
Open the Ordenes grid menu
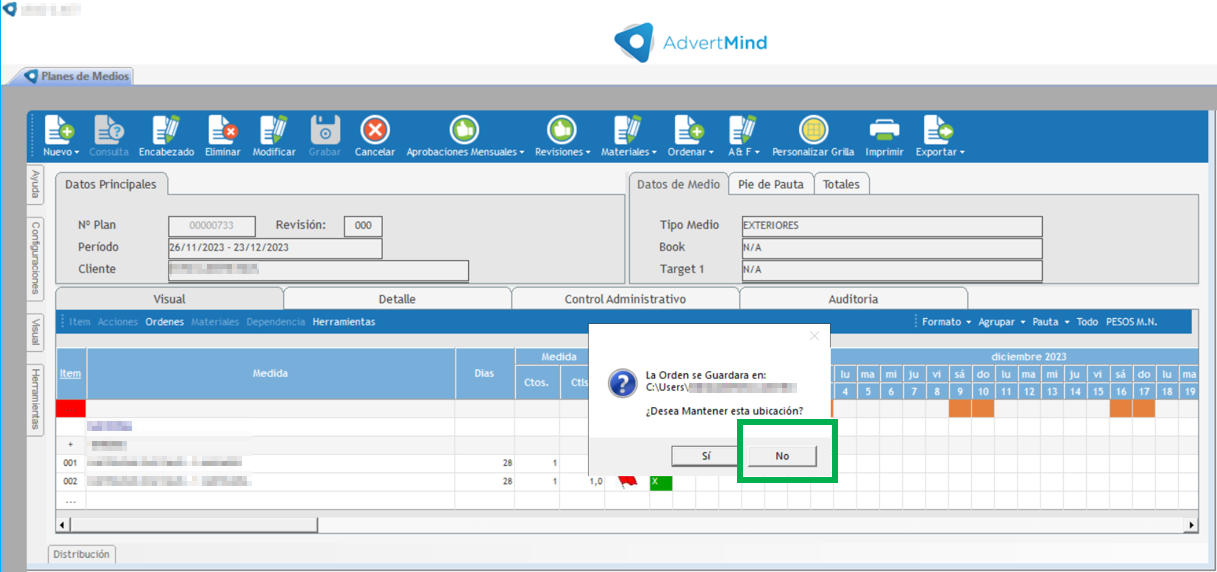coord(164,322)
